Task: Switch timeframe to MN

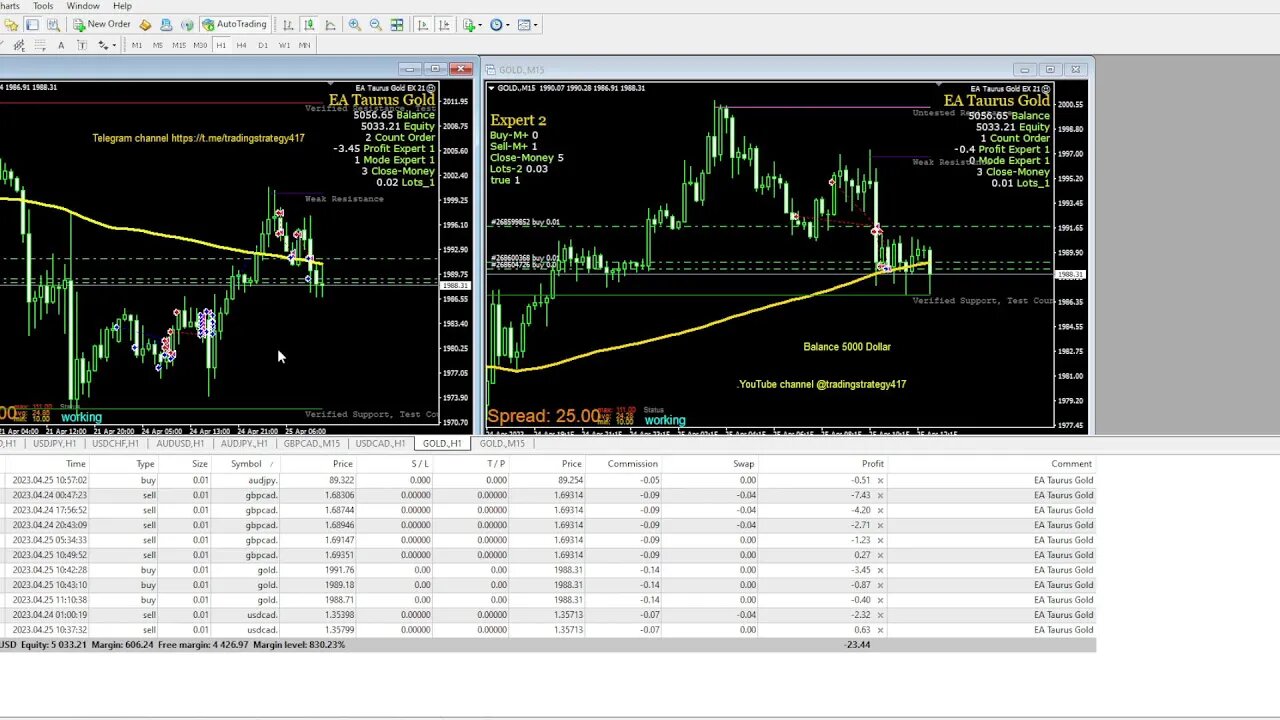Action: tap(304, 45)
